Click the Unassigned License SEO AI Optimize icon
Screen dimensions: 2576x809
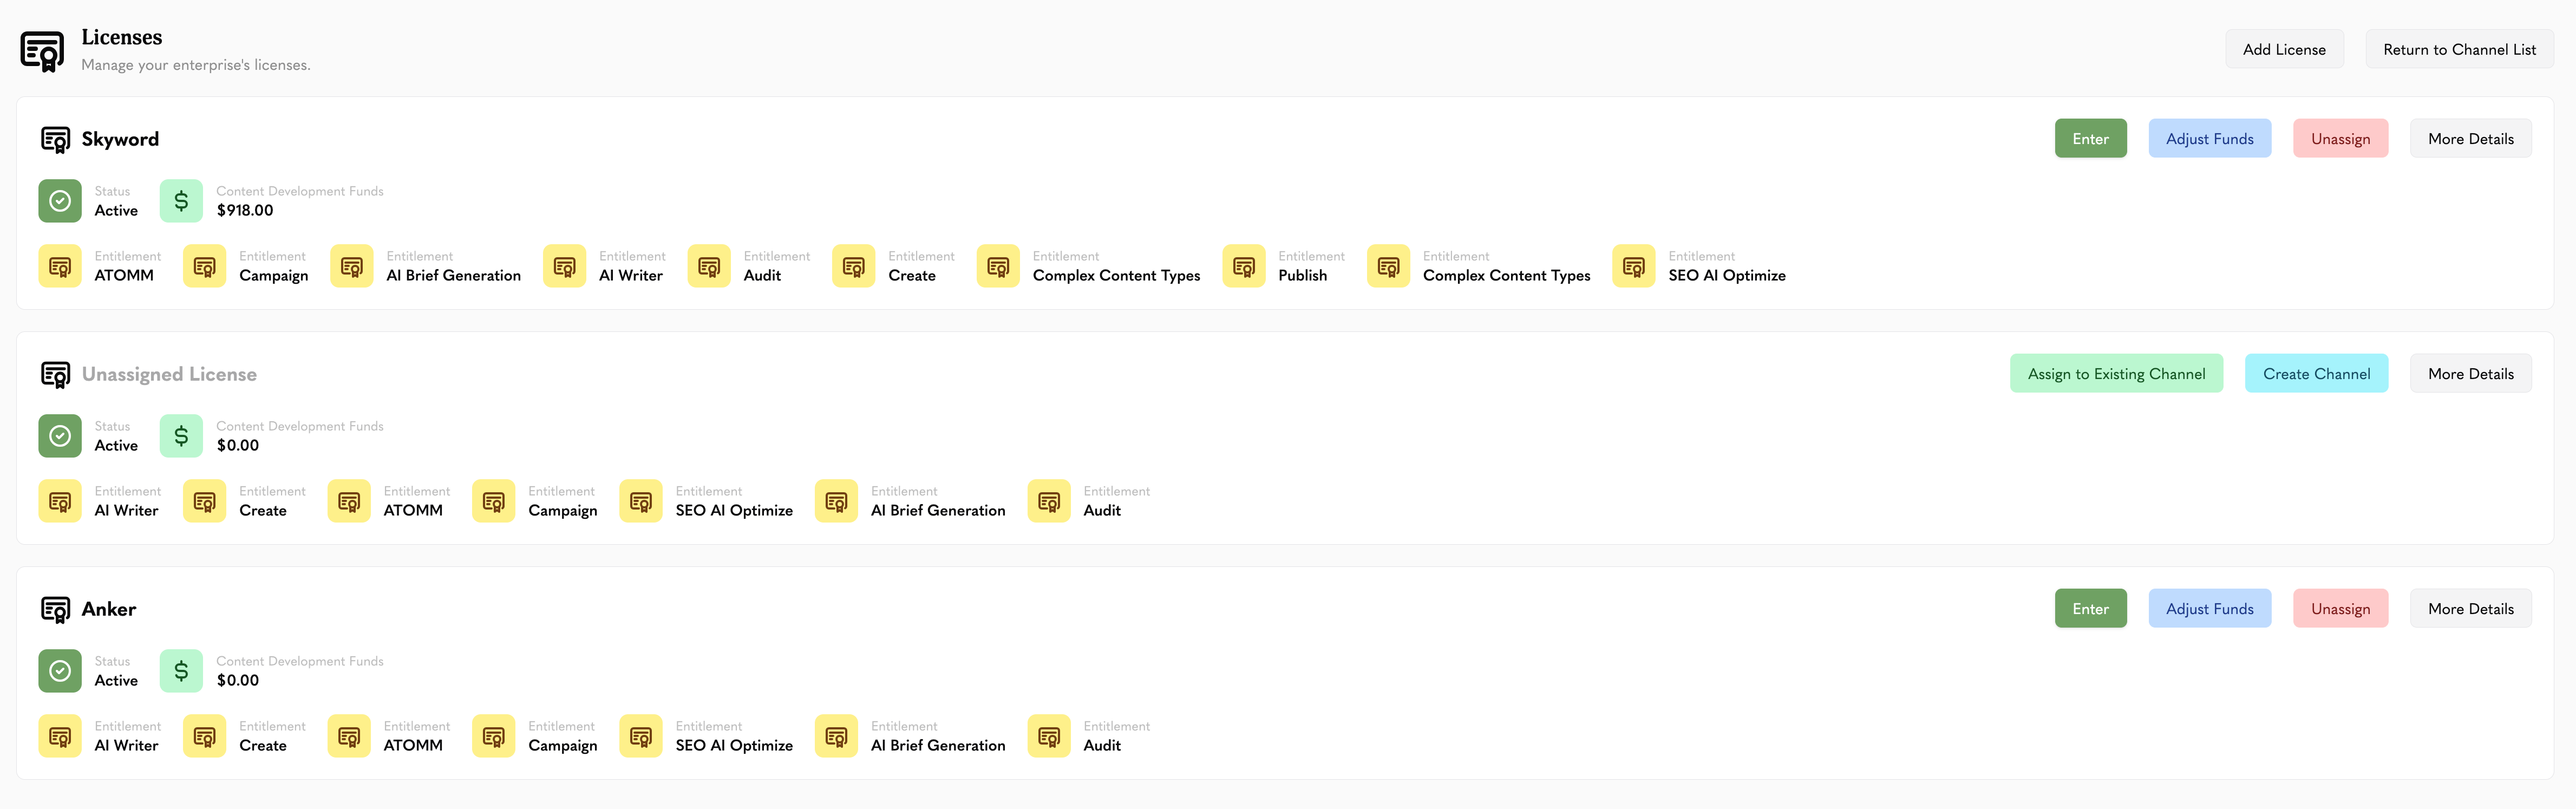pos(641,501)
